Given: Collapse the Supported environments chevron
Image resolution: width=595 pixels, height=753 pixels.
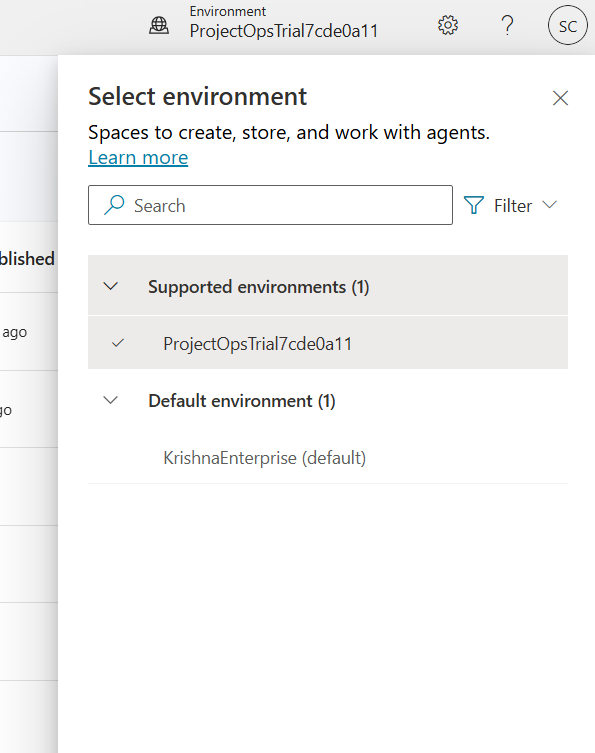Looking at the screenshot, I should (111, 286).
